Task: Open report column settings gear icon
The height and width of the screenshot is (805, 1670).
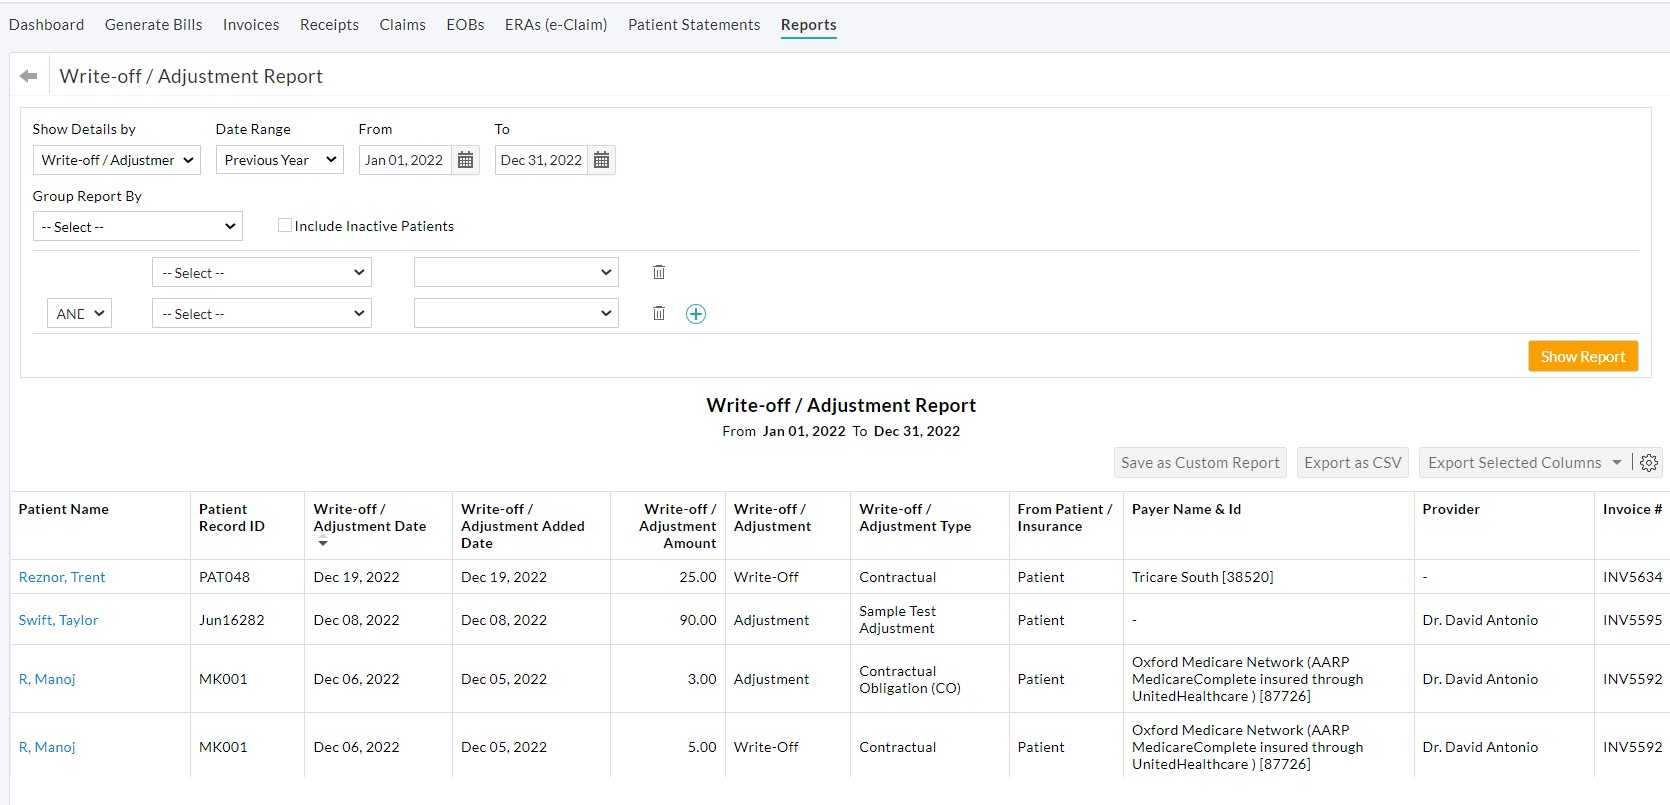Action: click(x=1649, y=462)
